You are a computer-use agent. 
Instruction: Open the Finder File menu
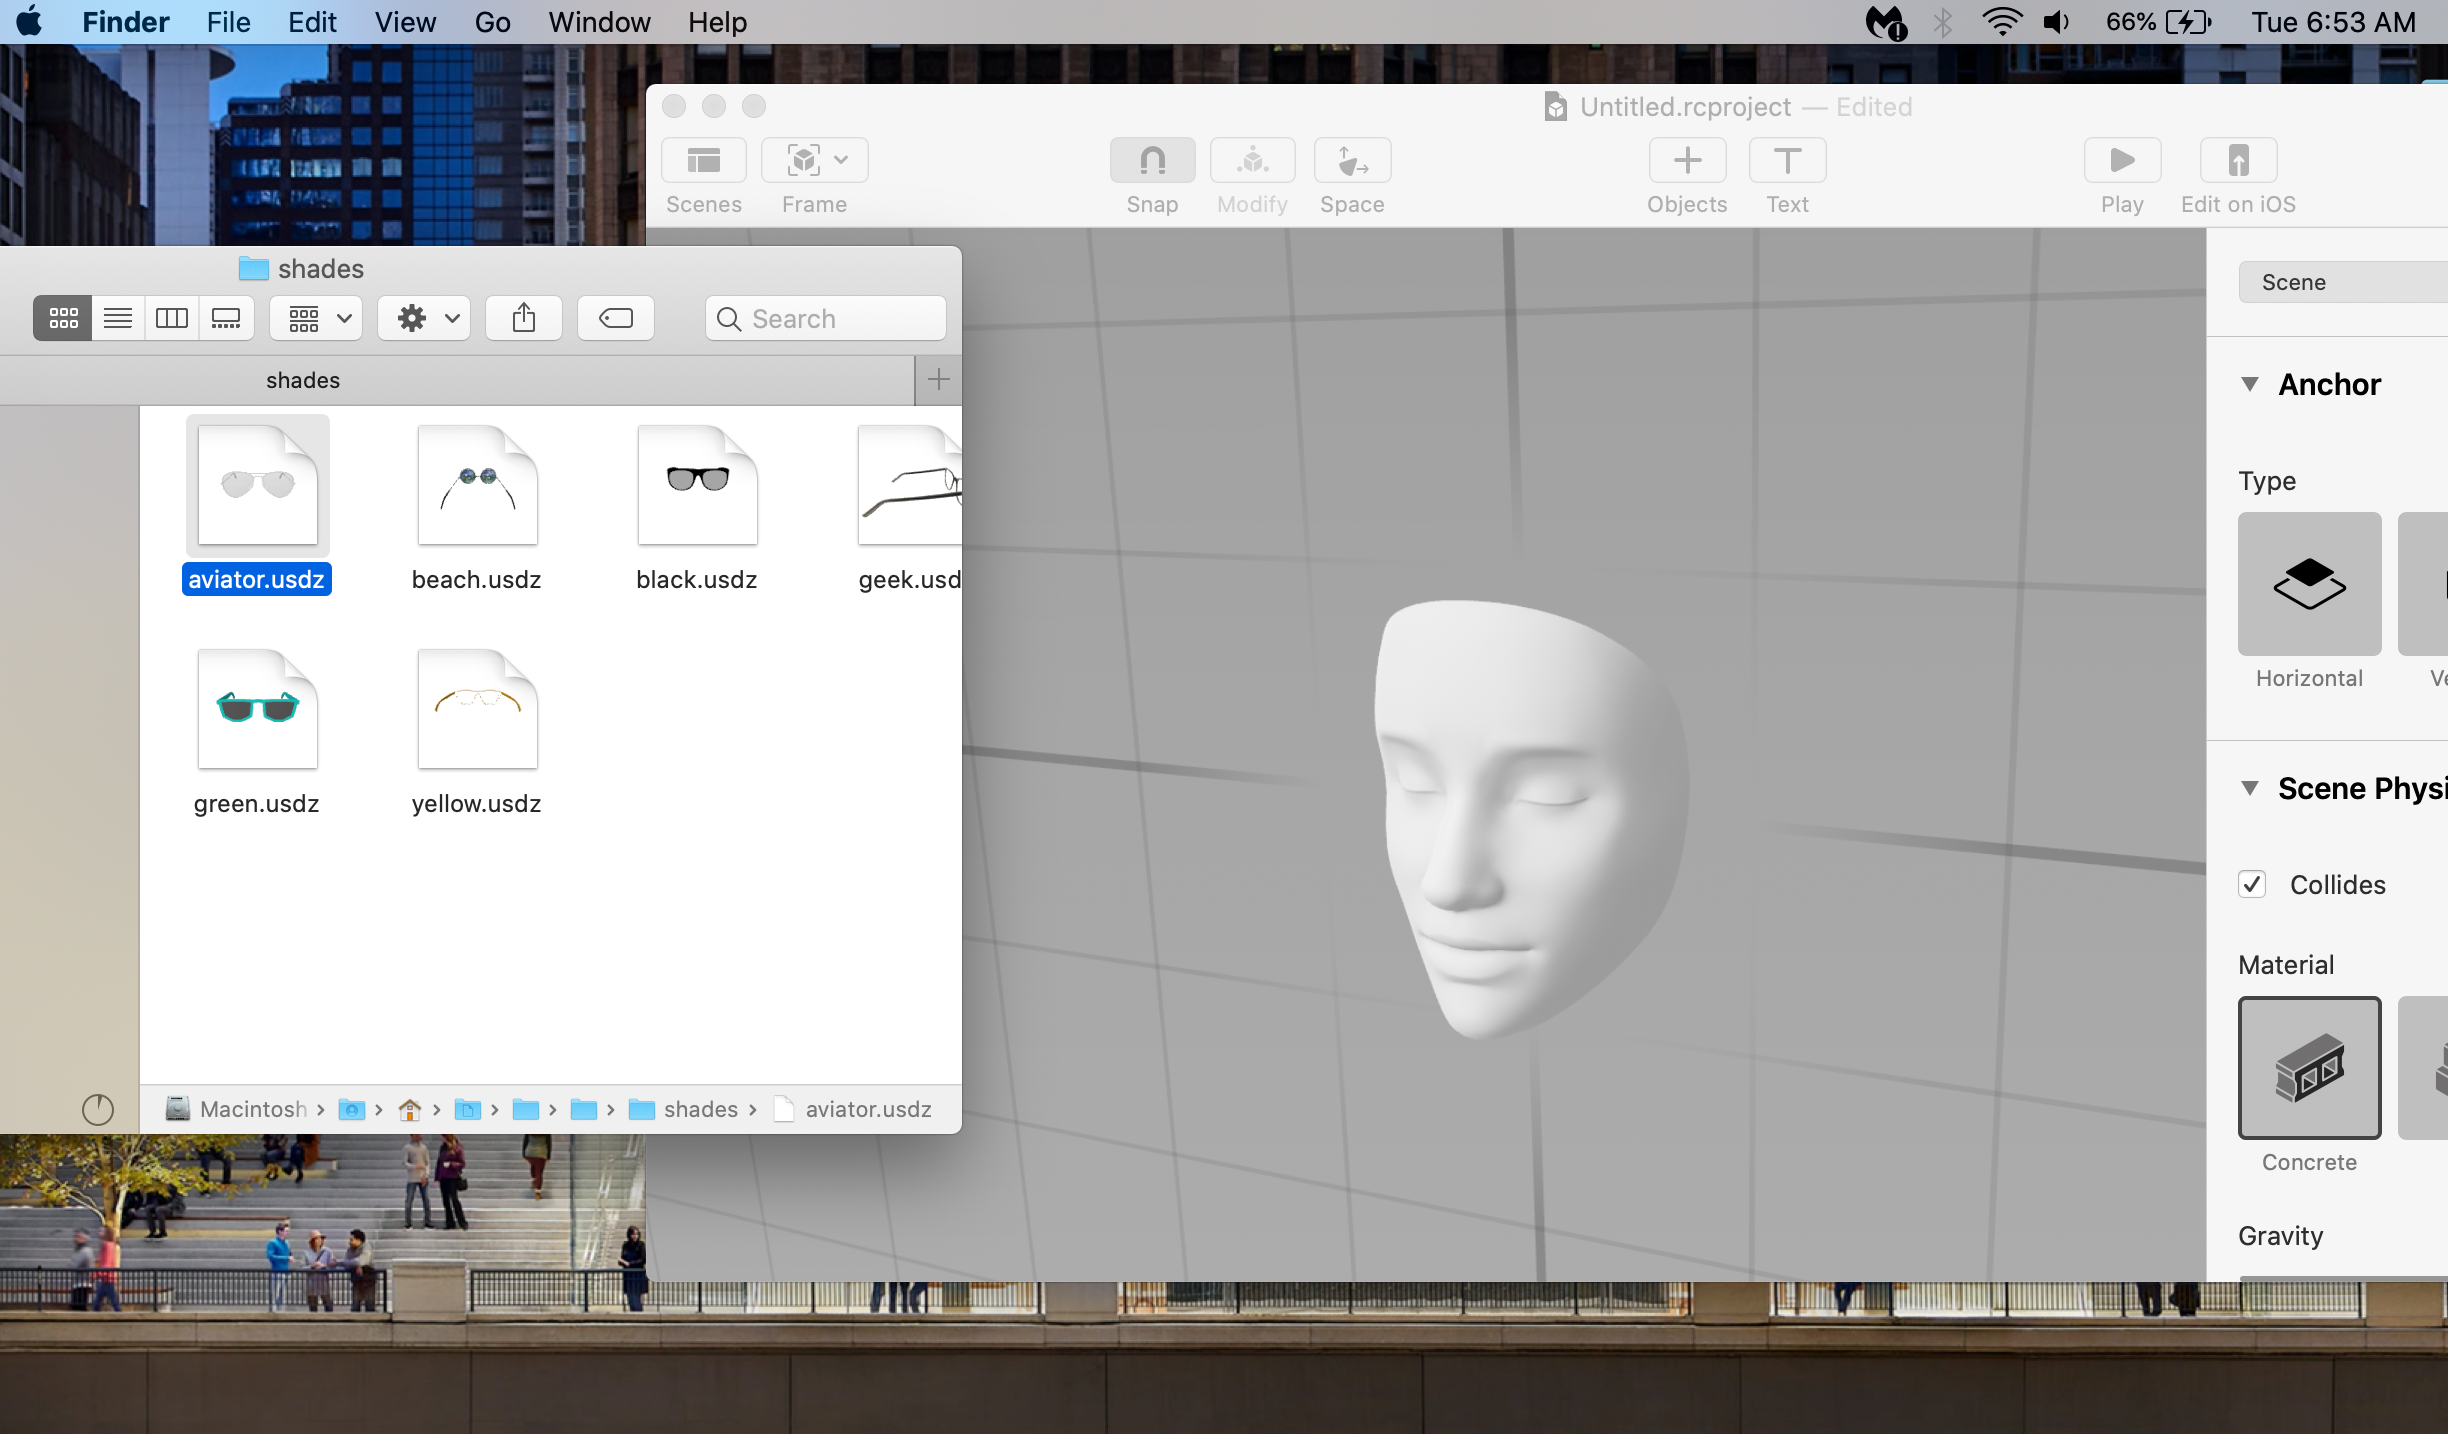(x=227, y=22)
